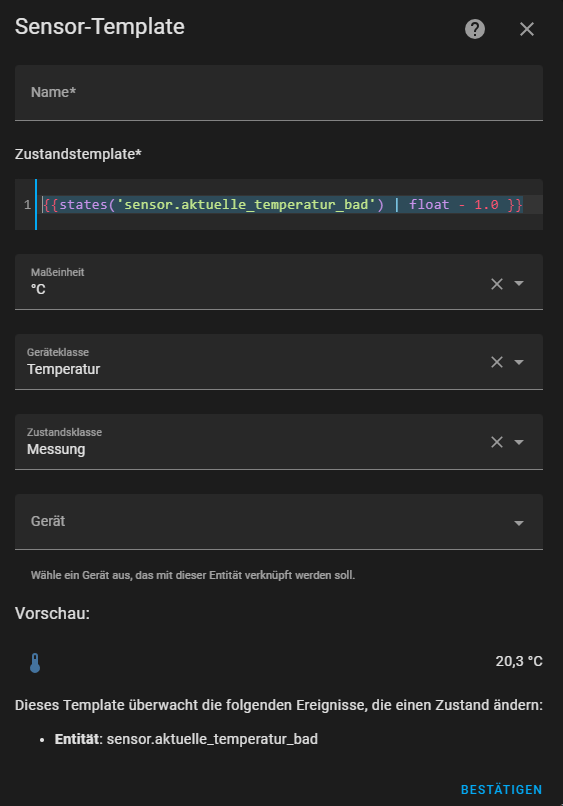563x806 pixels.
Task: Expand the Maßeinheit dropdown arrow
Action: (519, 283)
